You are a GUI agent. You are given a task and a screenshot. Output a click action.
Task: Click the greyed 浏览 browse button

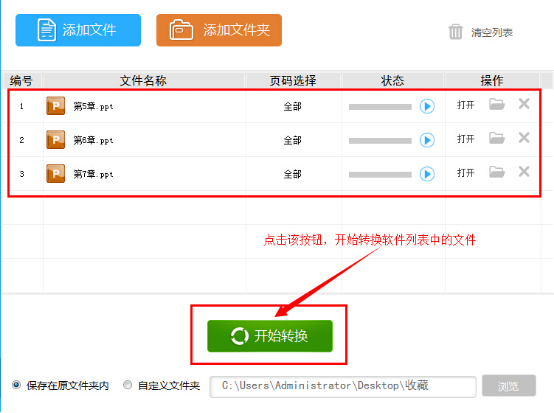pos(509,386)
